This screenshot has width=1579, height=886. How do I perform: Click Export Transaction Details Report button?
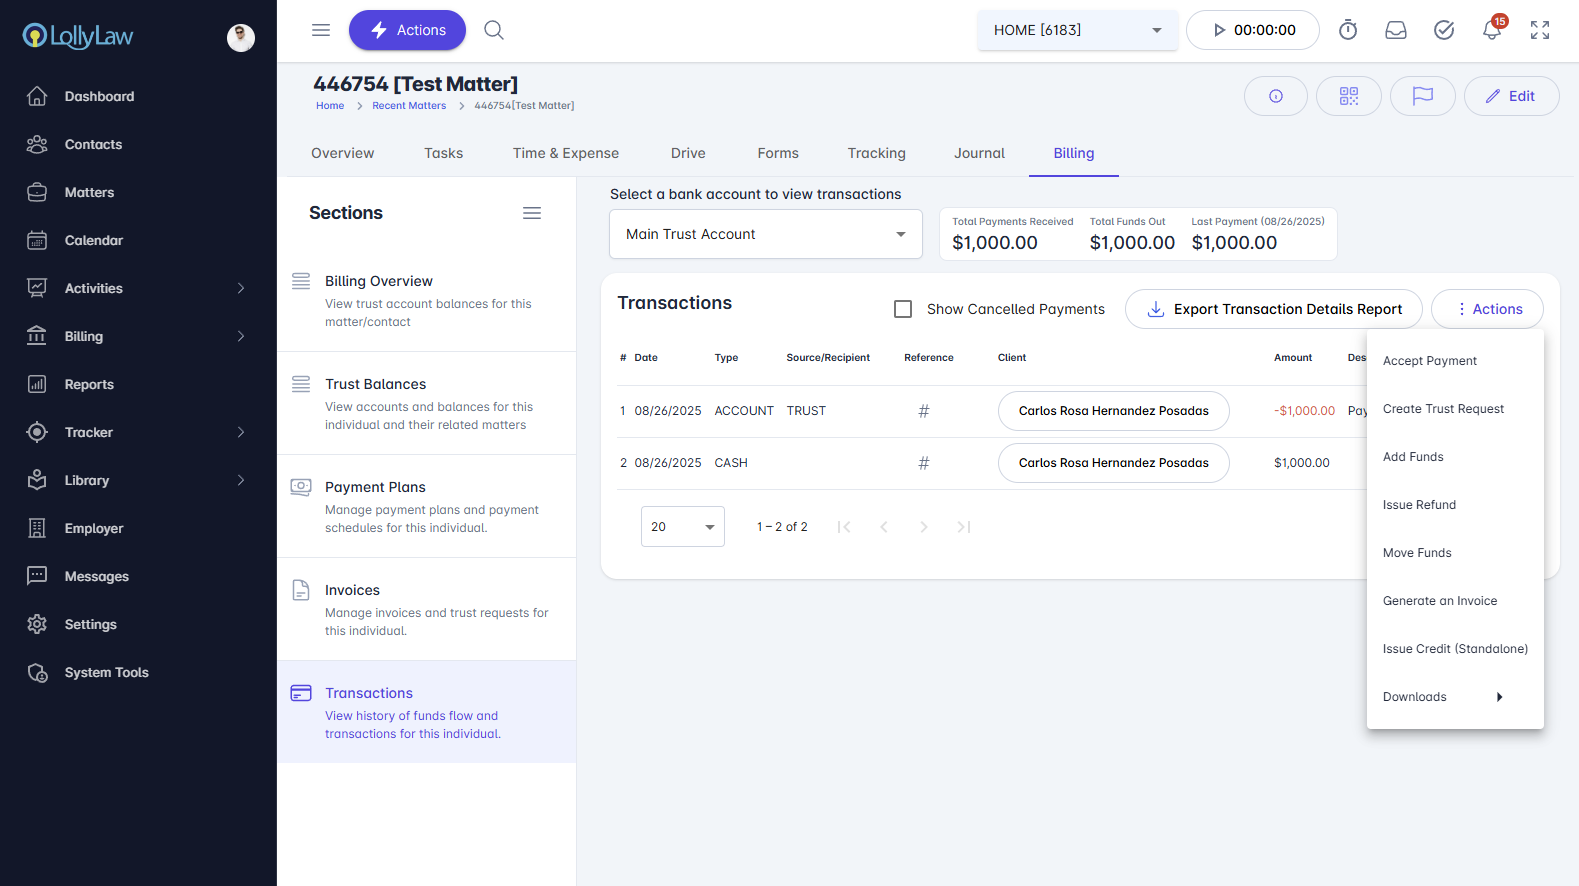[x=1273, y=309]
